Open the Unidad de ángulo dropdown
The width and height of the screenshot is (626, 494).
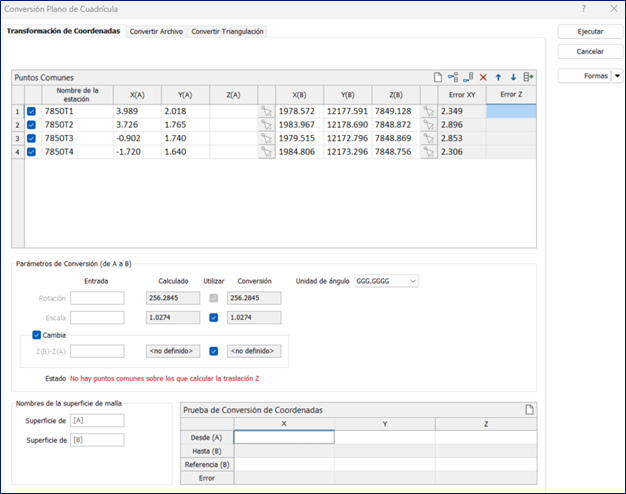pyautogui.click(x=386, y=281)
